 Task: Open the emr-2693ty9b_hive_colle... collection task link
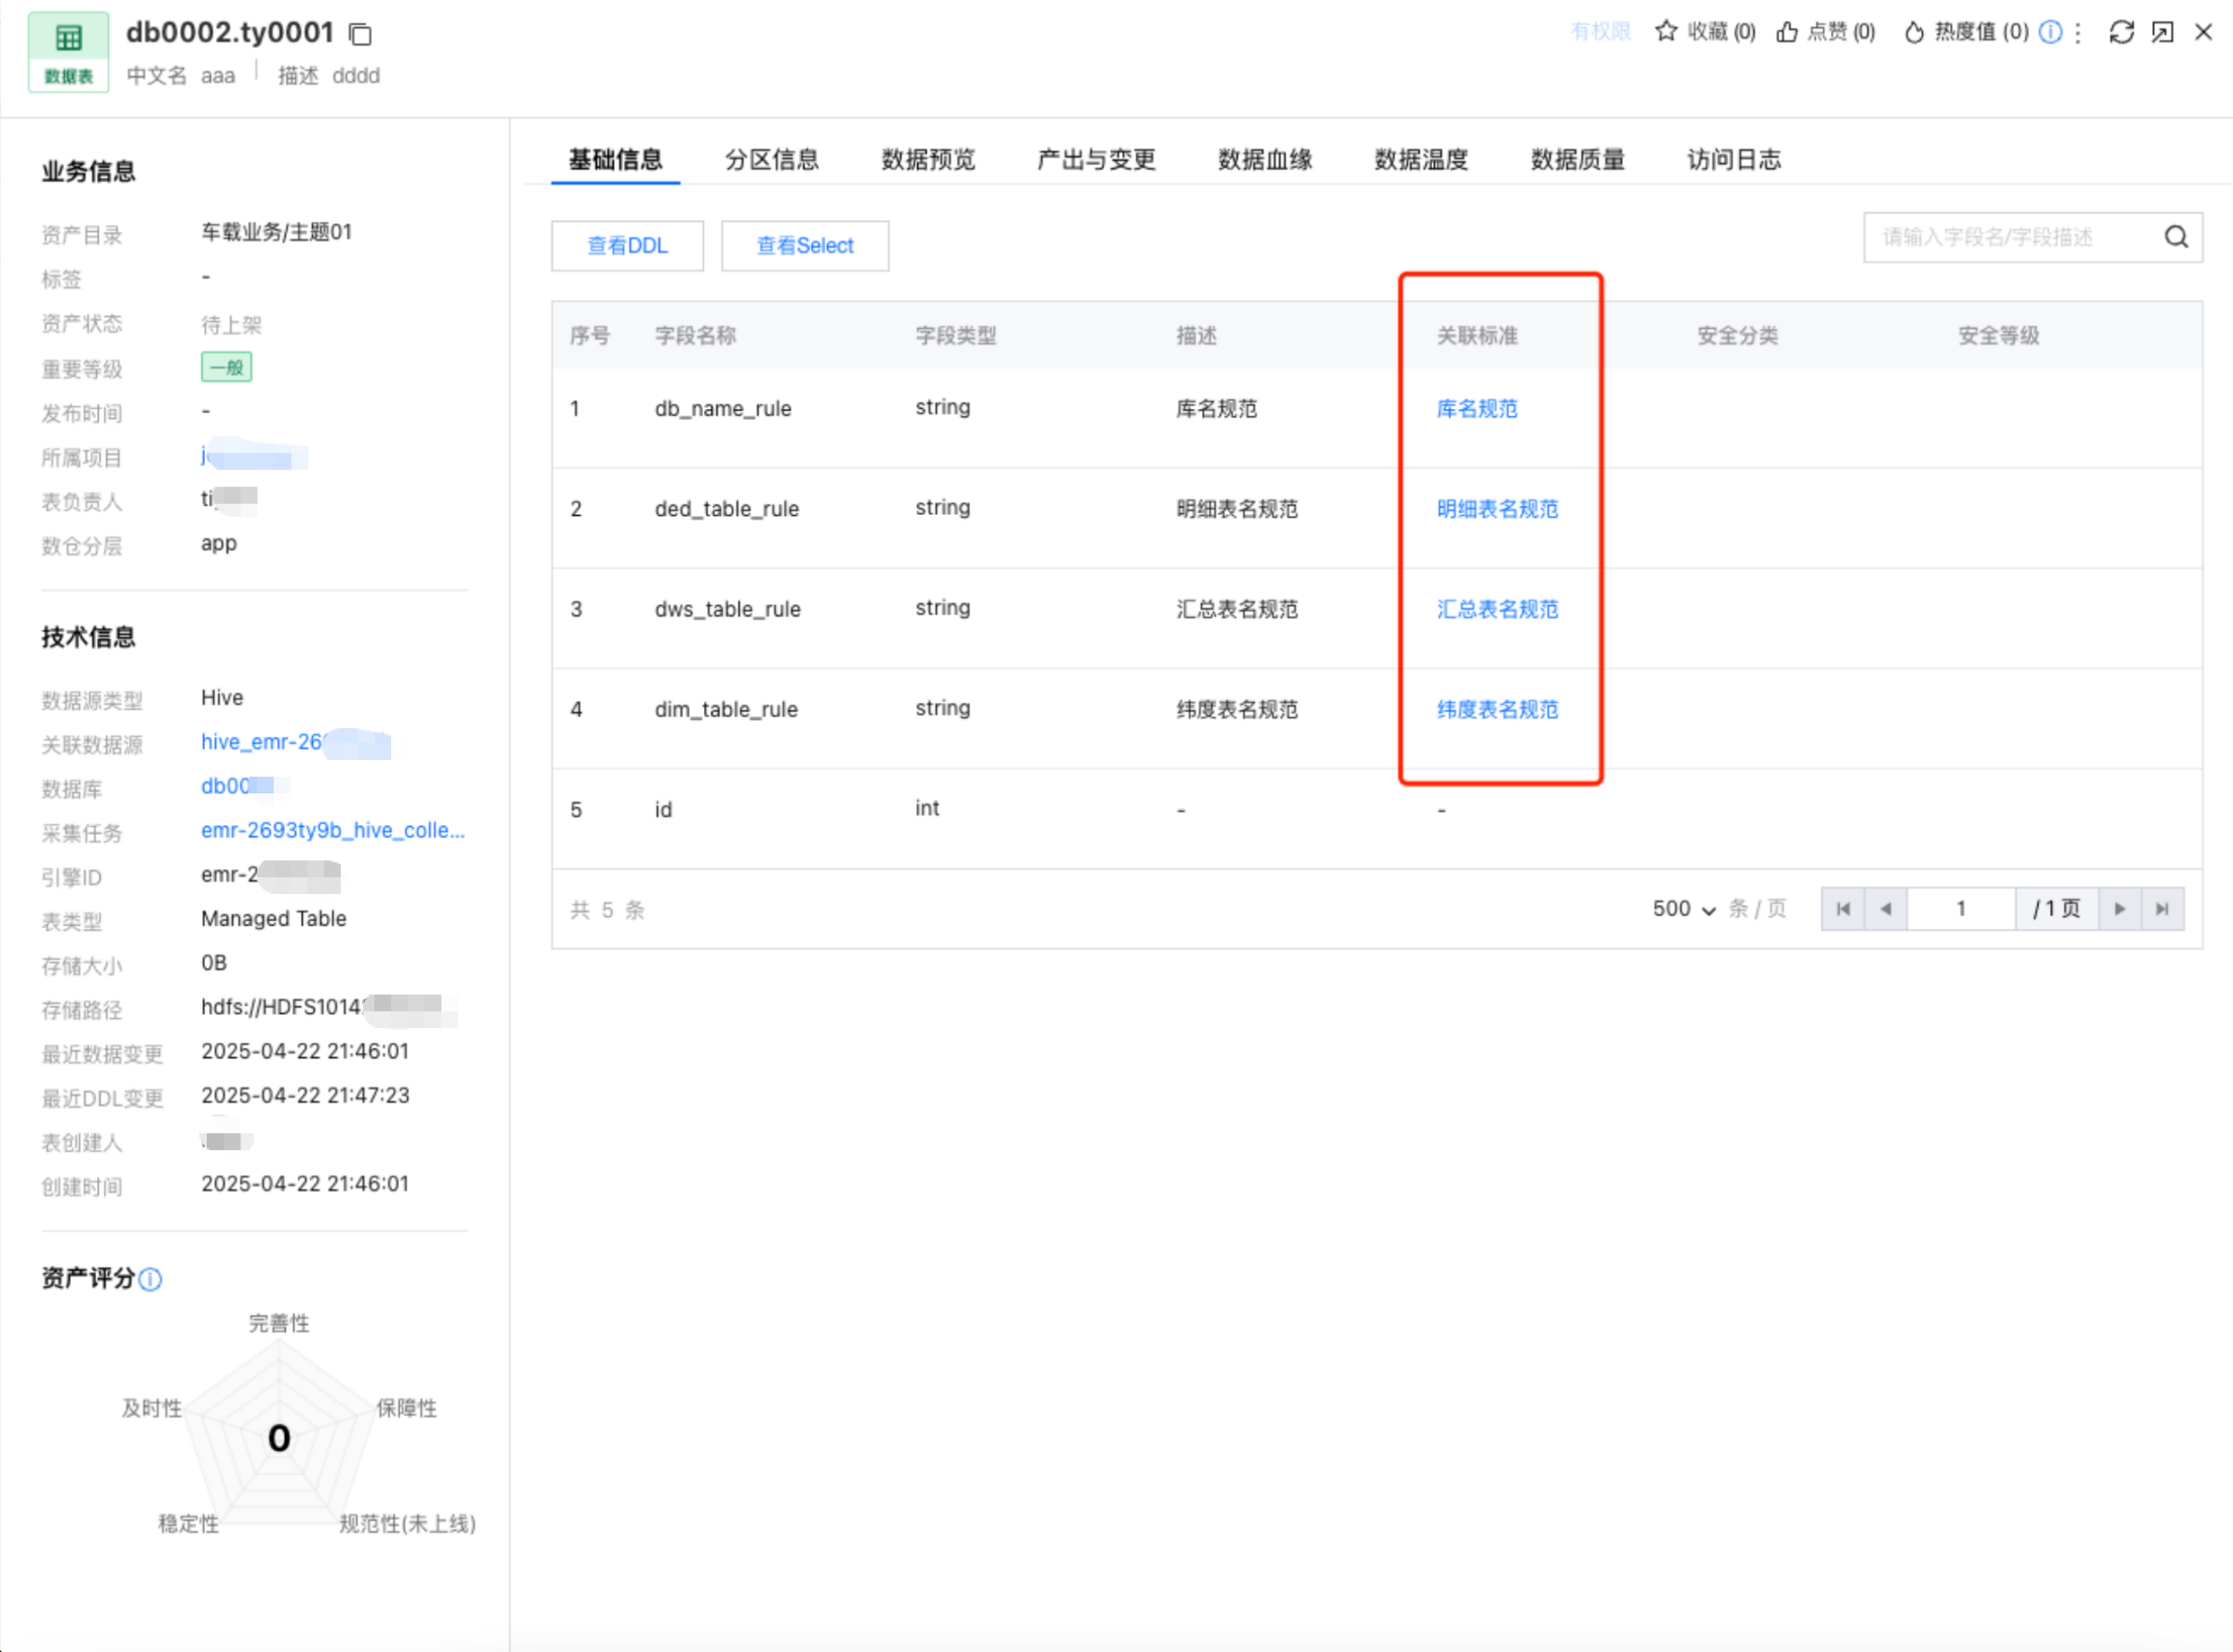tap(332, 830)
